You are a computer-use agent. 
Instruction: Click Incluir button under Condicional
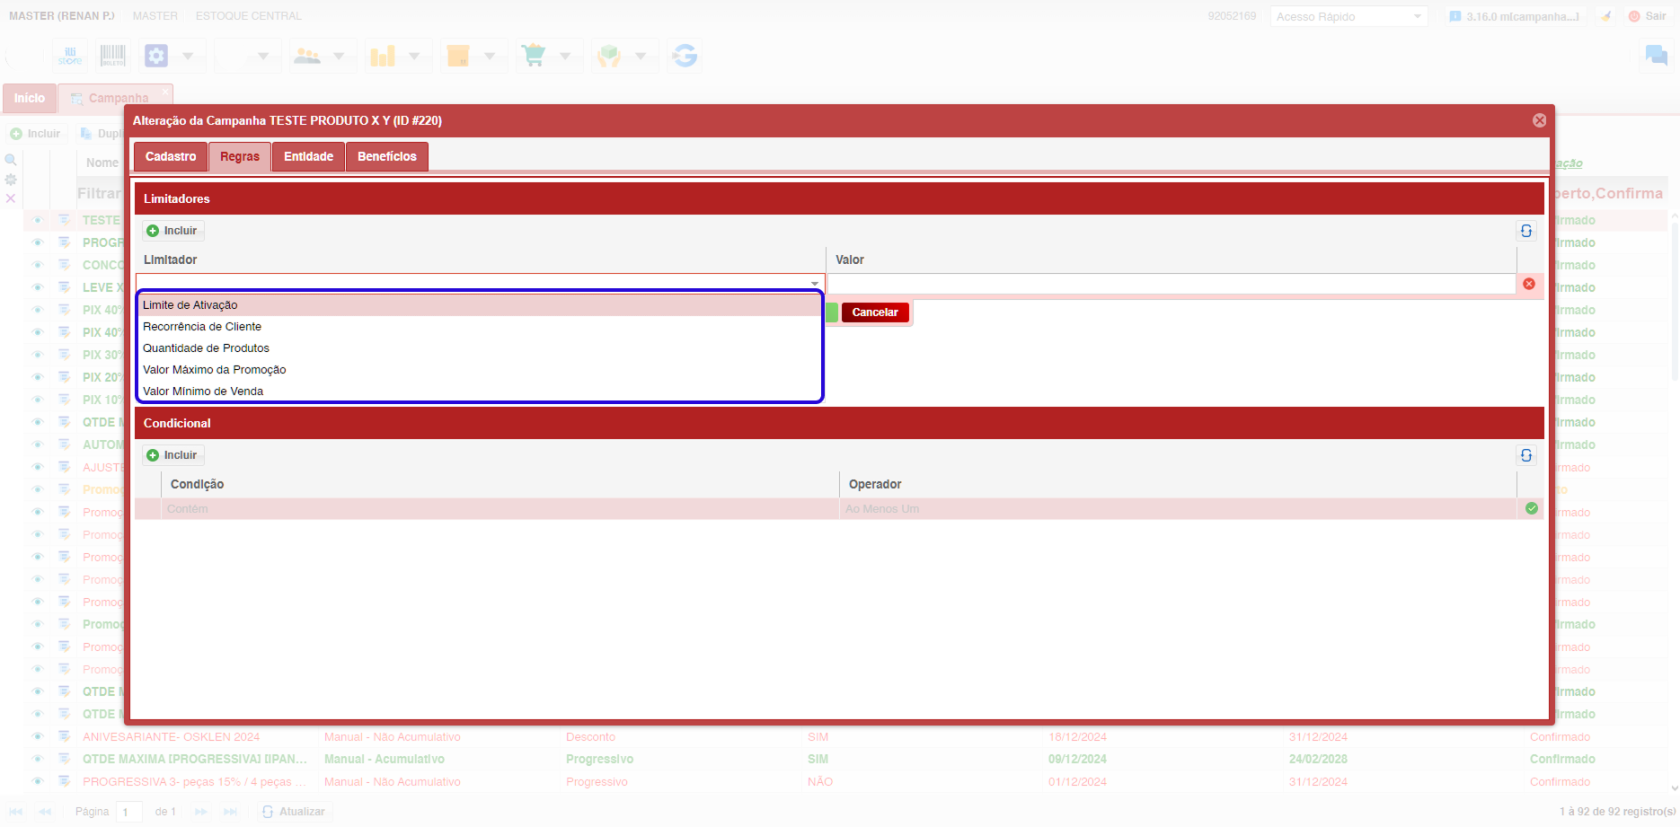[172, 455]
